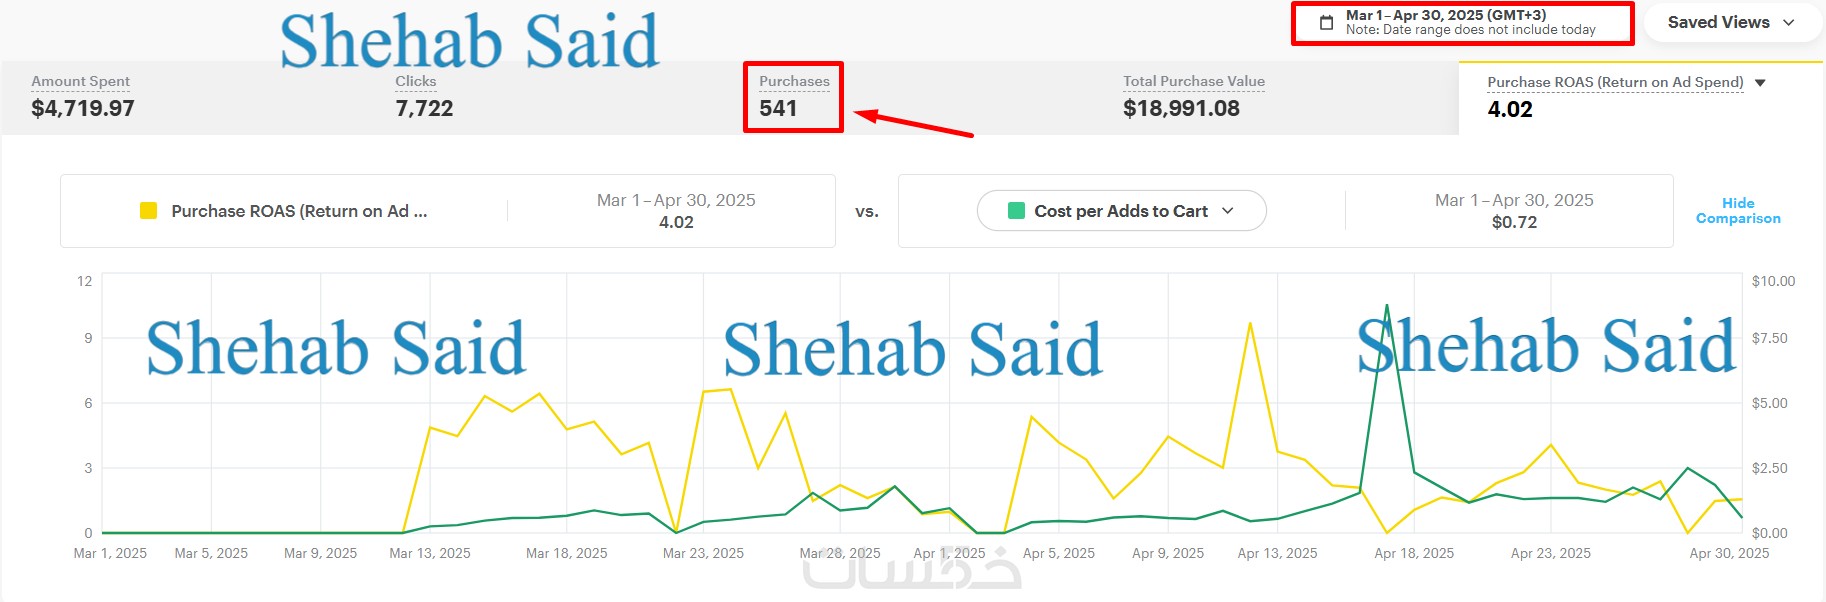Click the green spike peak near Apr 17
Screen dimensions: 1826x602
point(1386,306)
